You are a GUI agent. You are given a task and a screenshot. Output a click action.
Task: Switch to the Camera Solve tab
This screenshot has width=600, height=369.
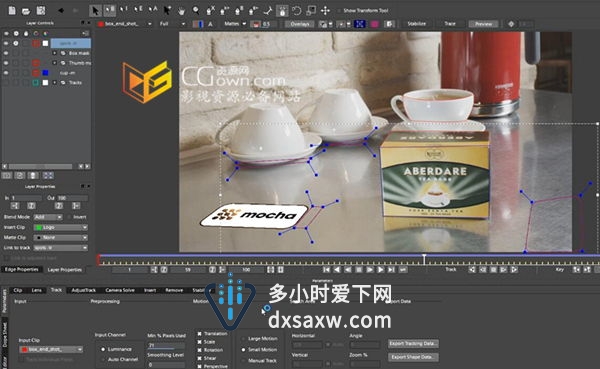120,290
